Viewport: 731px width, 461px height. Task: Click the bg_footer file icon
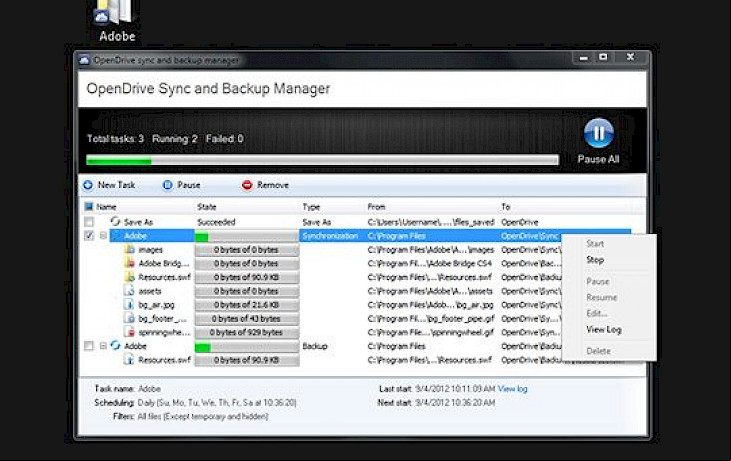(129, 318)
